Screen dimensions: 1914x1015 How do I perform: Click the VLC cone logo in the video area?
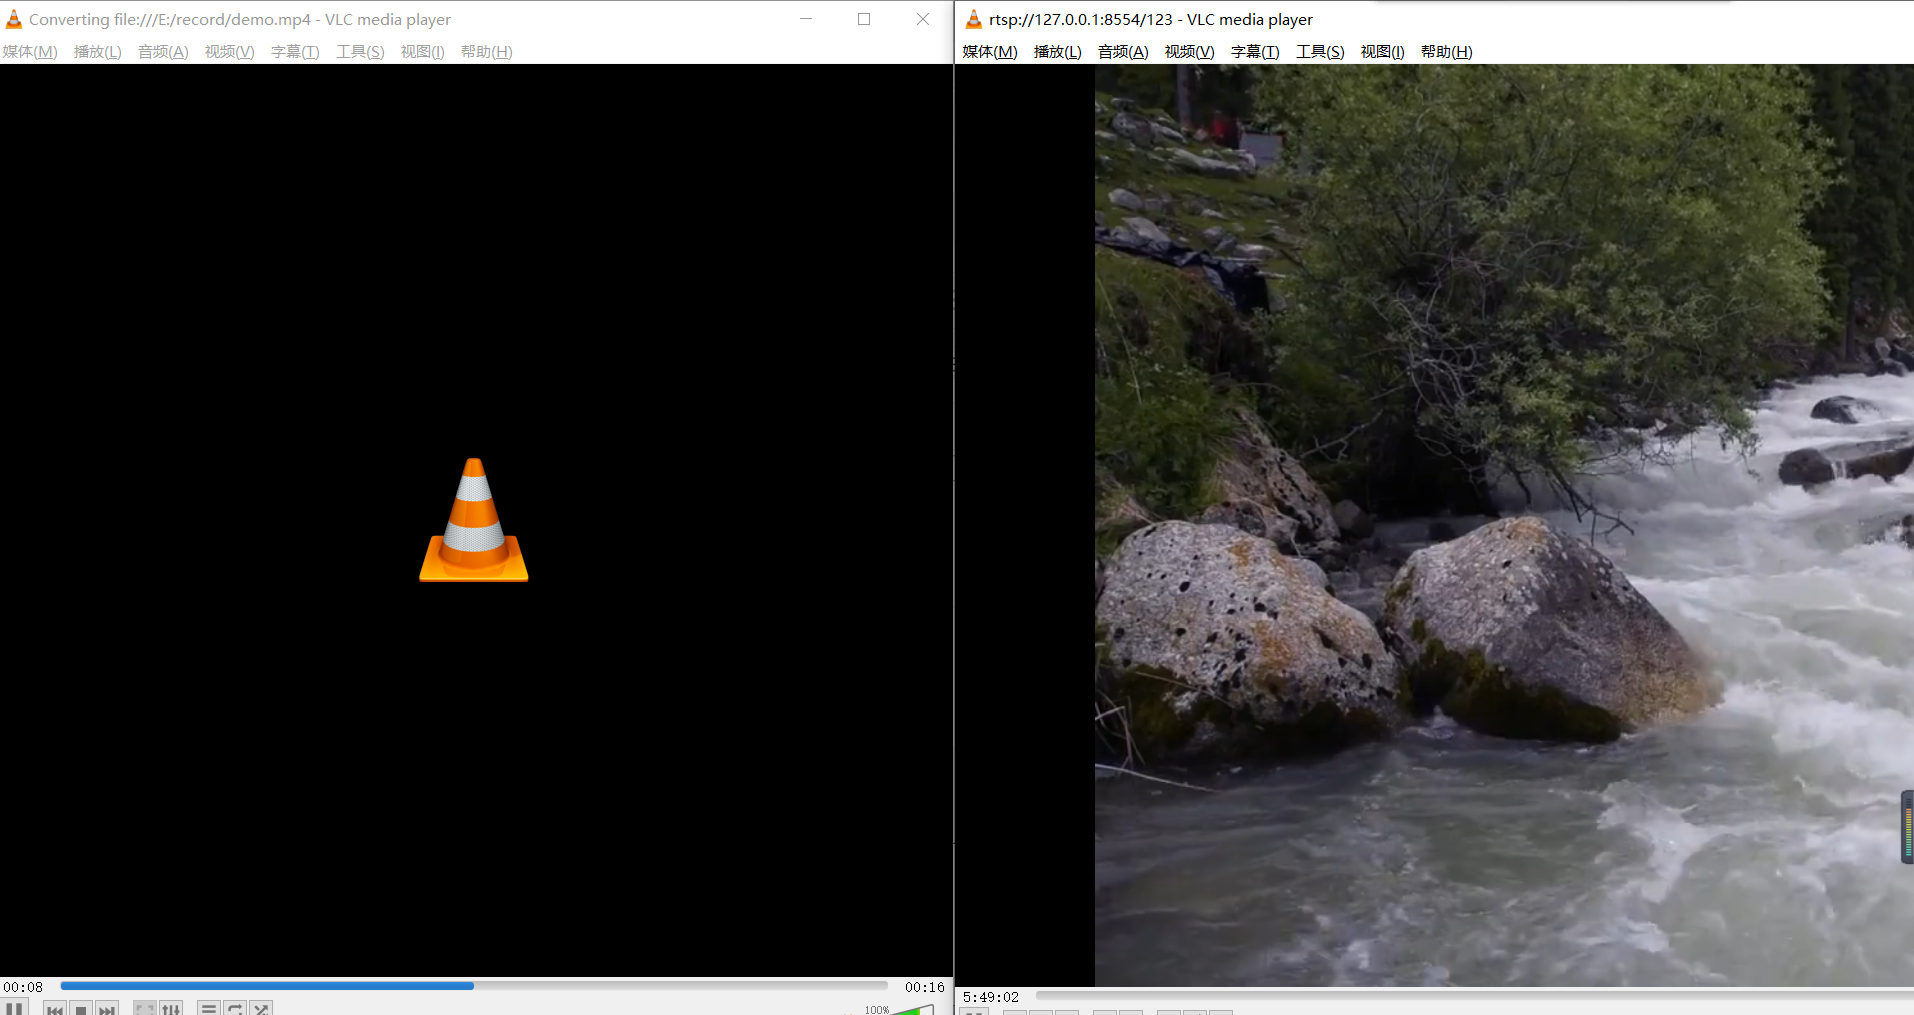tap(473, 520)
